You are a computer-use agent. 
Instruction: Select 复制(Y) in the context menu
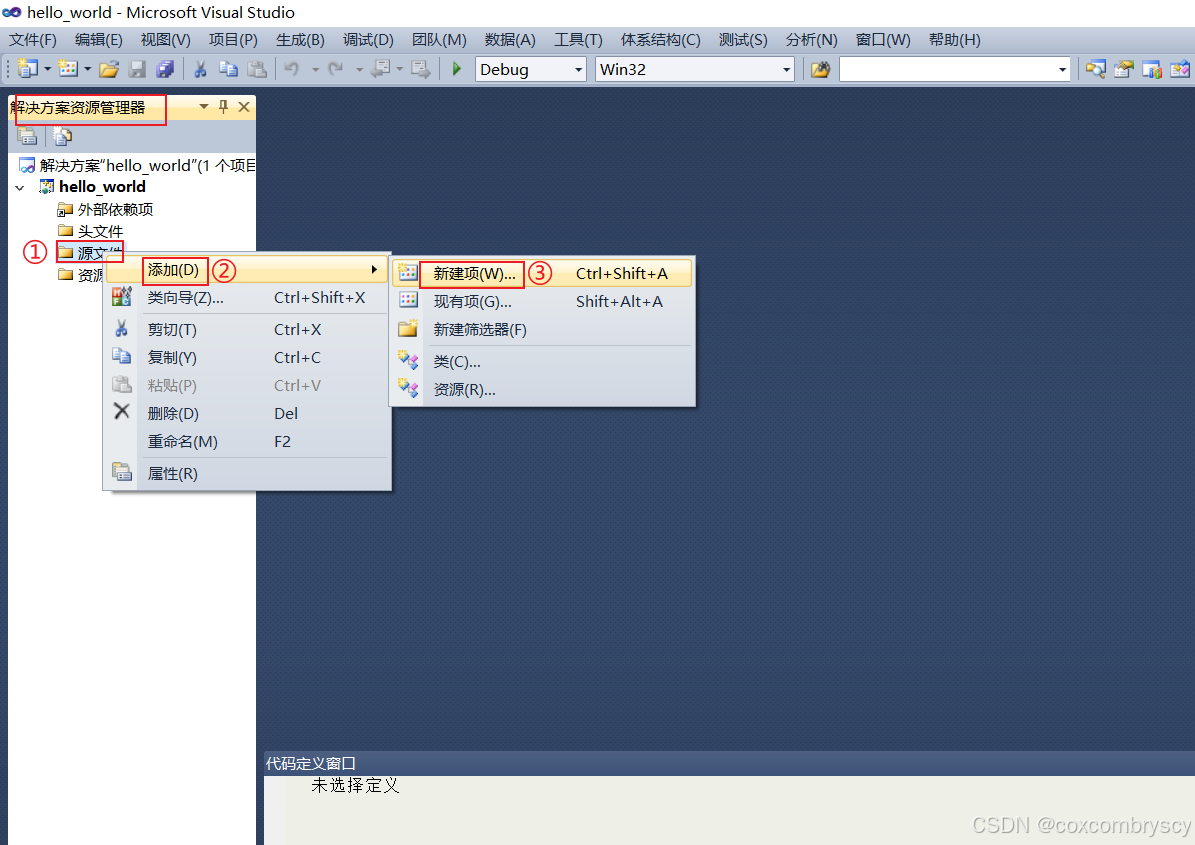[x=247, y=357]
